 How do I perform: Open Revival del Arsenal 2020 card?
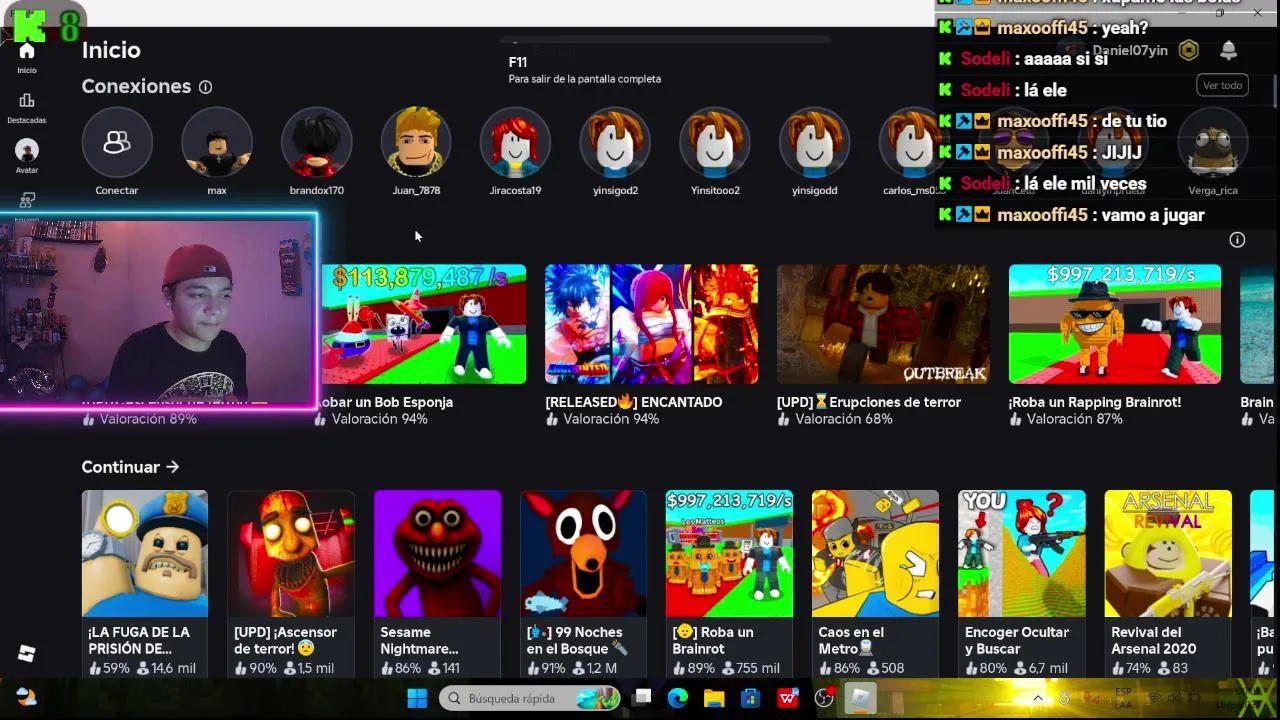point(1168,584)
